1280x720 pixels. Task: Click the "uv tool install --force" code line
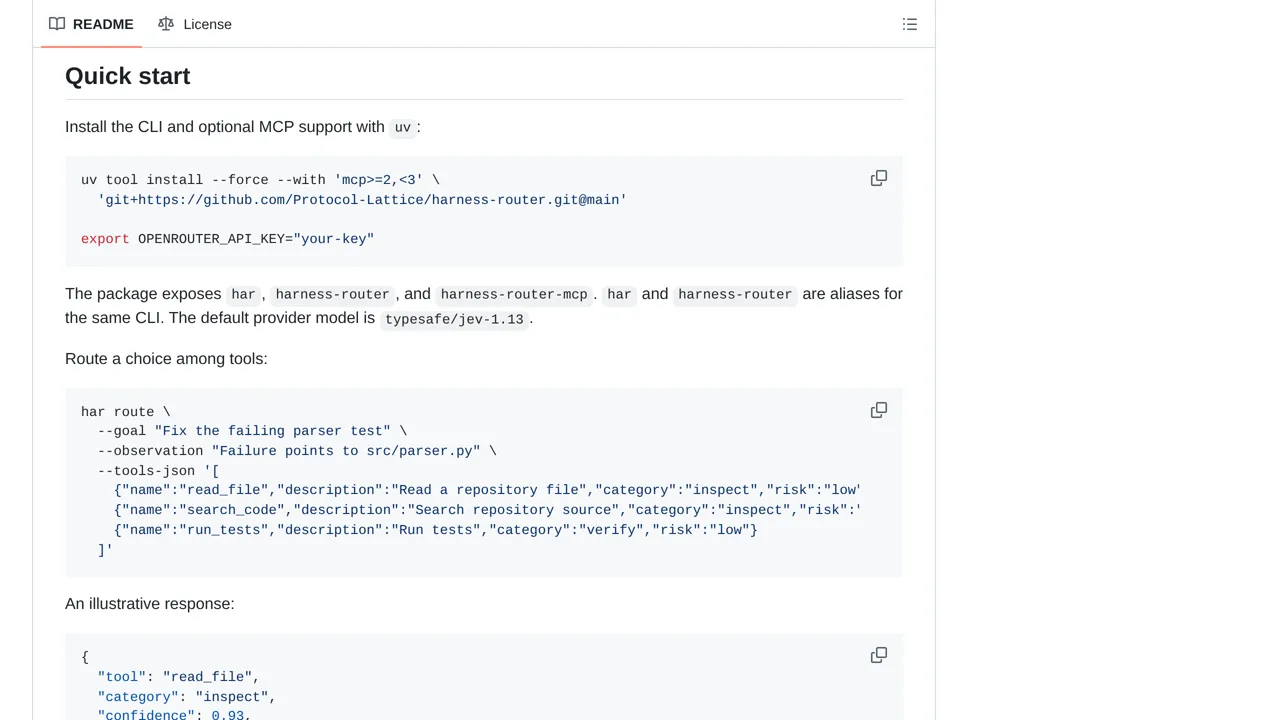coord(260,180)
